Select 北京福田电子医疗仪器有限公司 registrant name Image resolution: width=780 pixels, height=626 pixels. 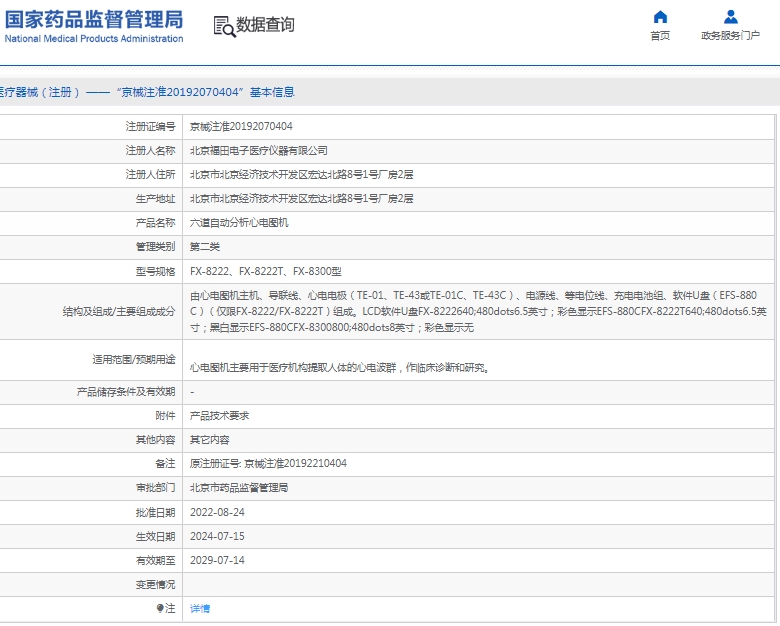[259, 151]
